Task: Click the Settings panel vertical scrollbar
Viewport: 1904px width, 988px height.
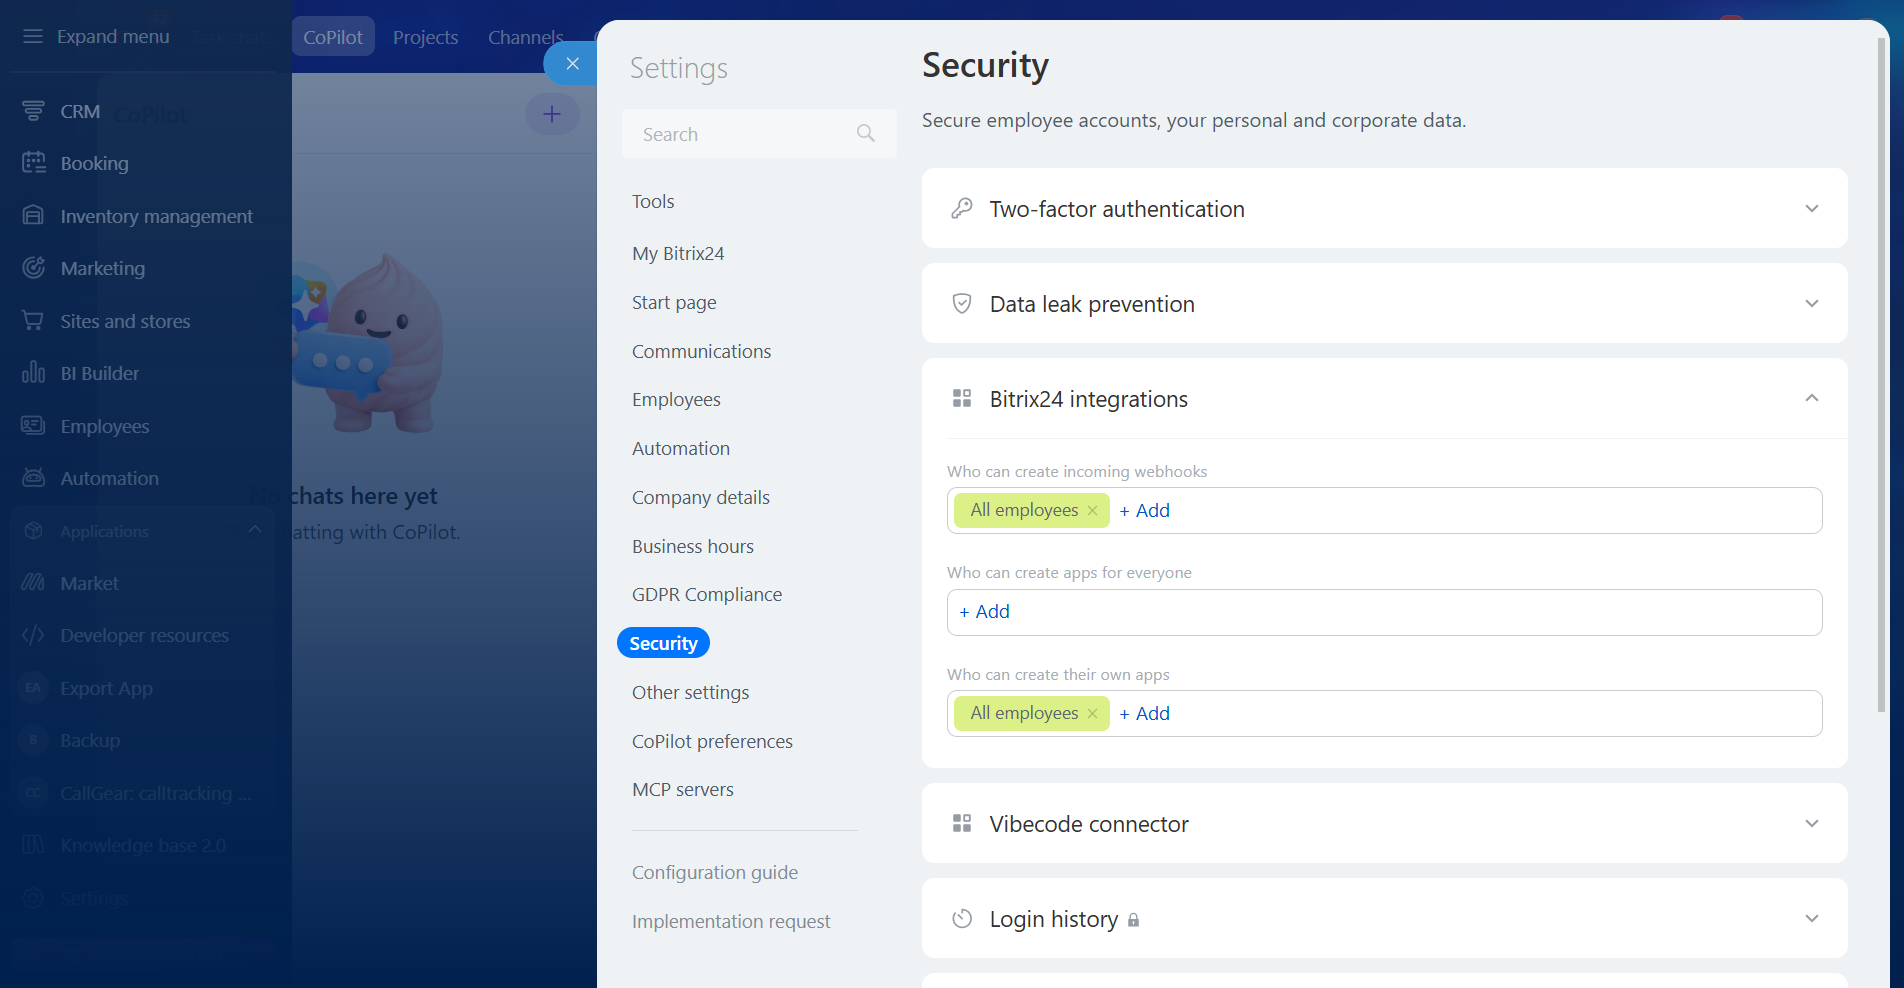Action: click(1882, 375)
